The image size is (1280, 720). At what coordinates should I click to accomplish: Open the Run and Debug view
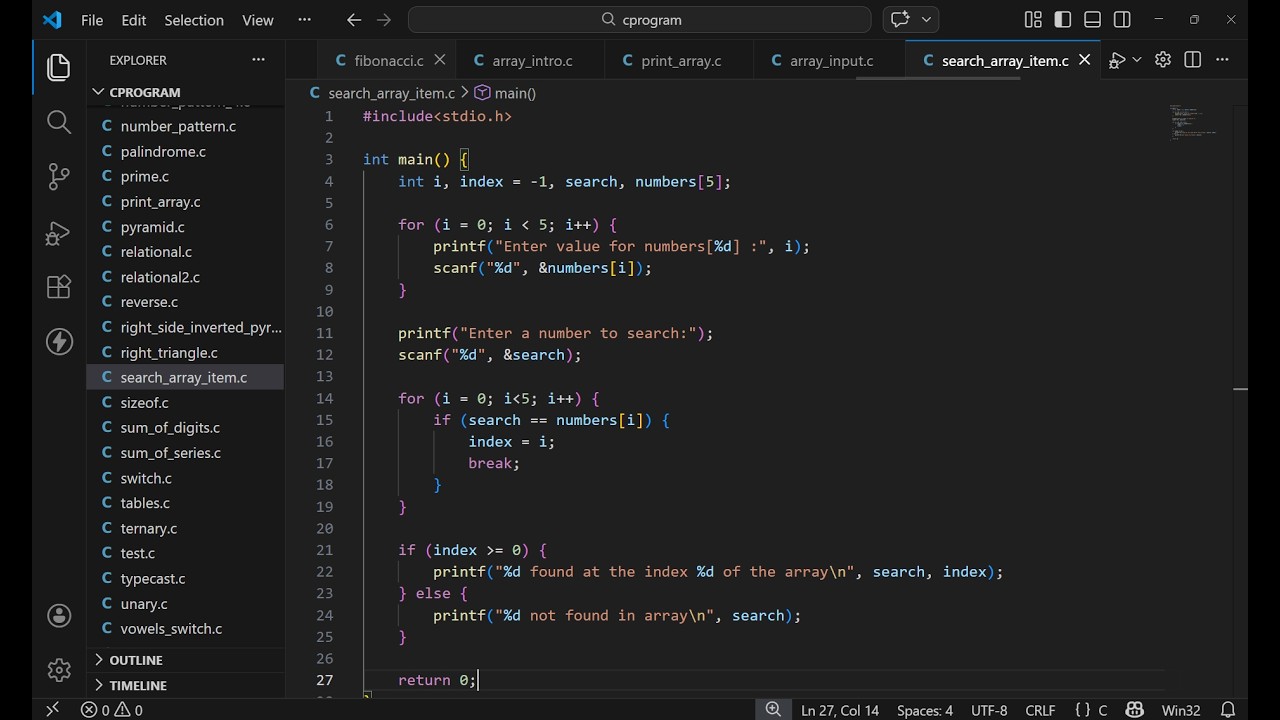pos(59,232)
